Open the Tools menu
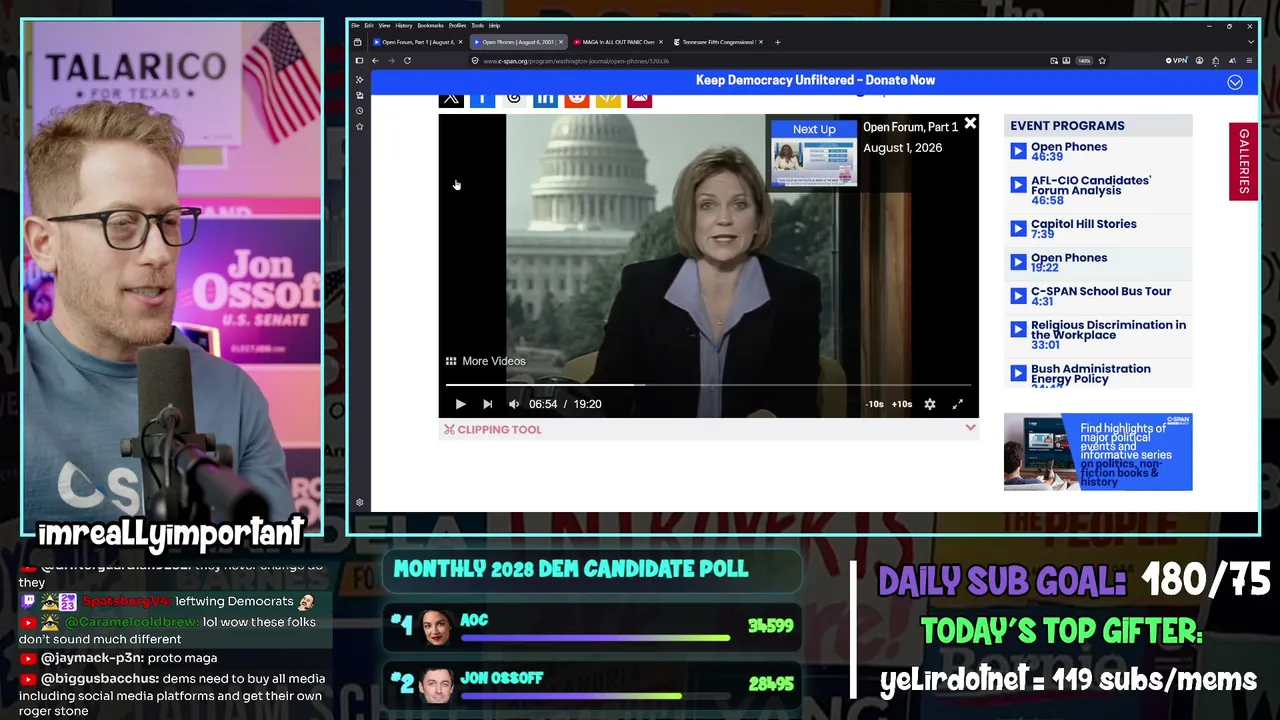Image resolution: width=1280 pixels, height=720 pixels. pos(477,25)
